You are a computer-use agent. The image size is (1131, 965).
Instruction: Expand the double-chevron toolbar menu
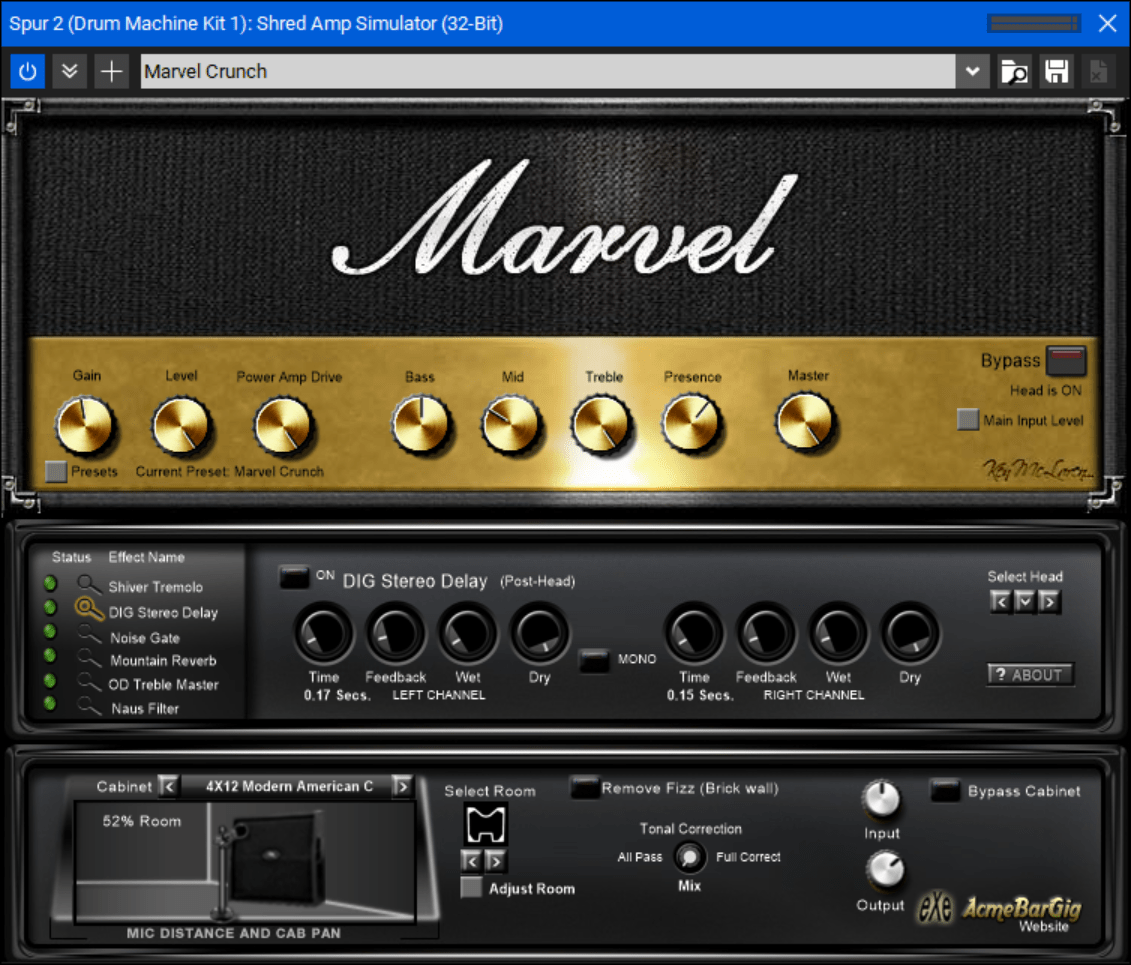pos(69,71)
